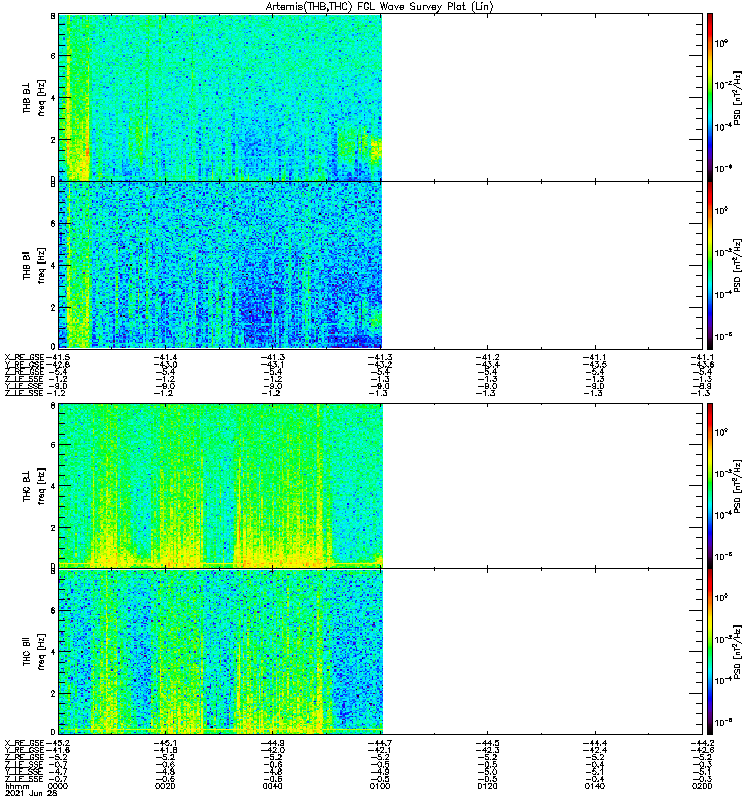Click the color bar beside the THB B-parallel panel

tap(710, 265)
